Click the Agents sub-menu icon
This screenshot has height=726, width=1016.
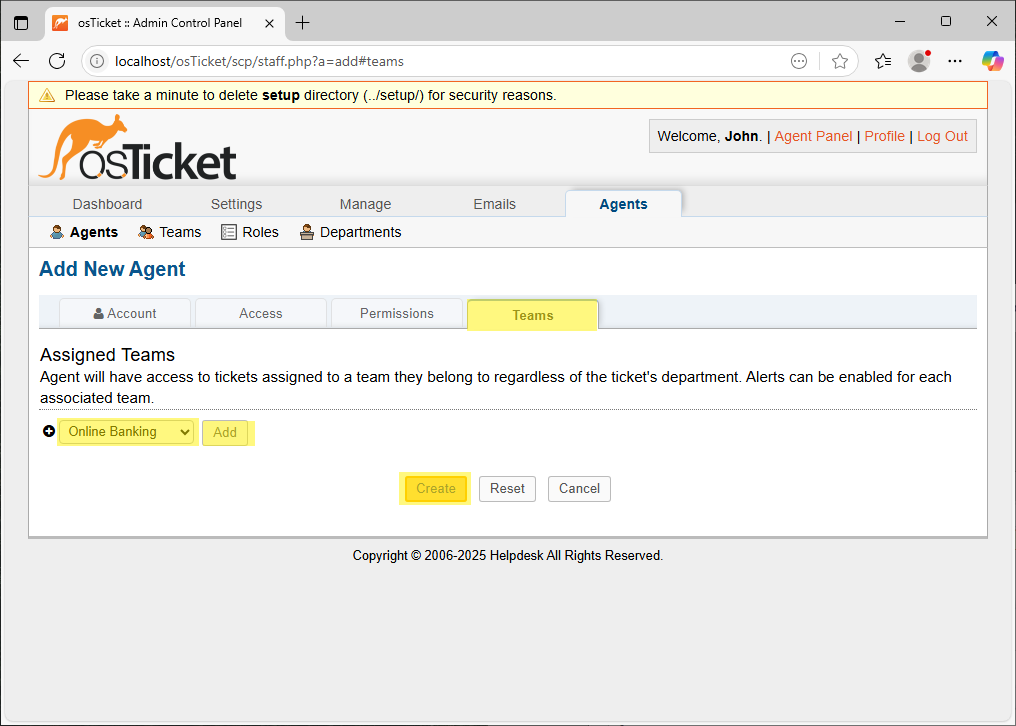point(57,232)
